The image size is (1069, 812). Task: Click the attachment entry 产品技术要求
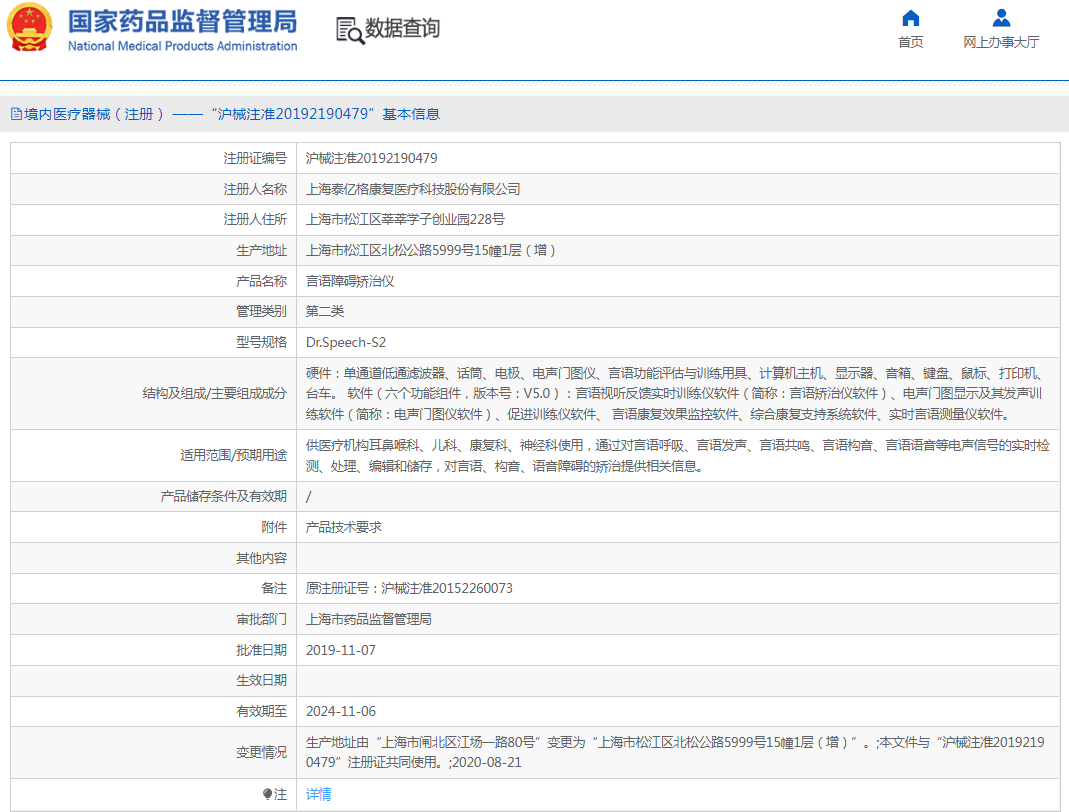343,527
